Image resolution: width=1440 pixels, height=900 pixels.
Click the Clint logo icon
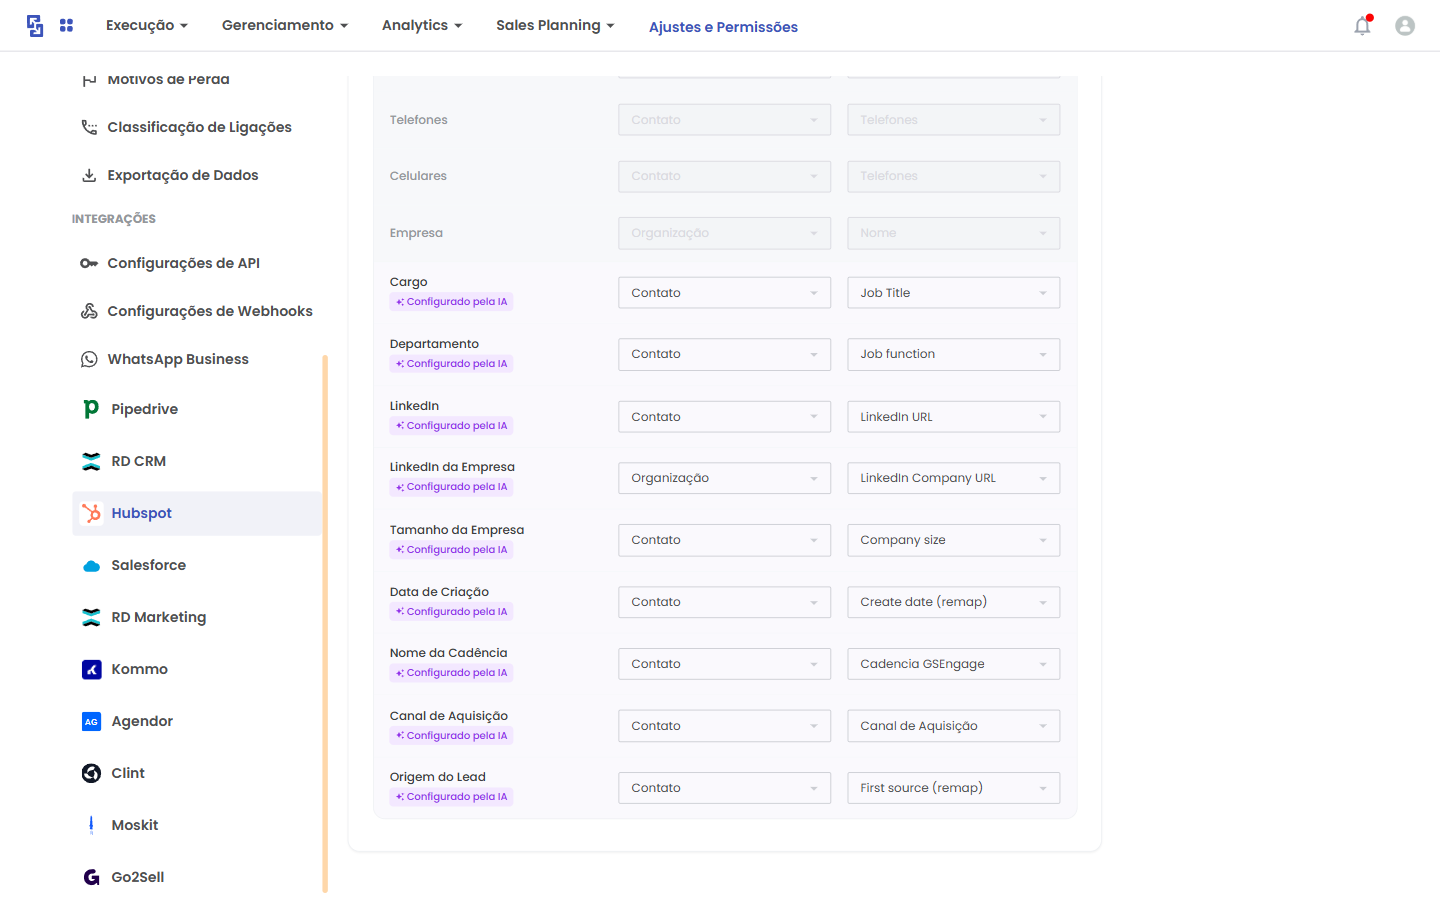click(91, 773)
